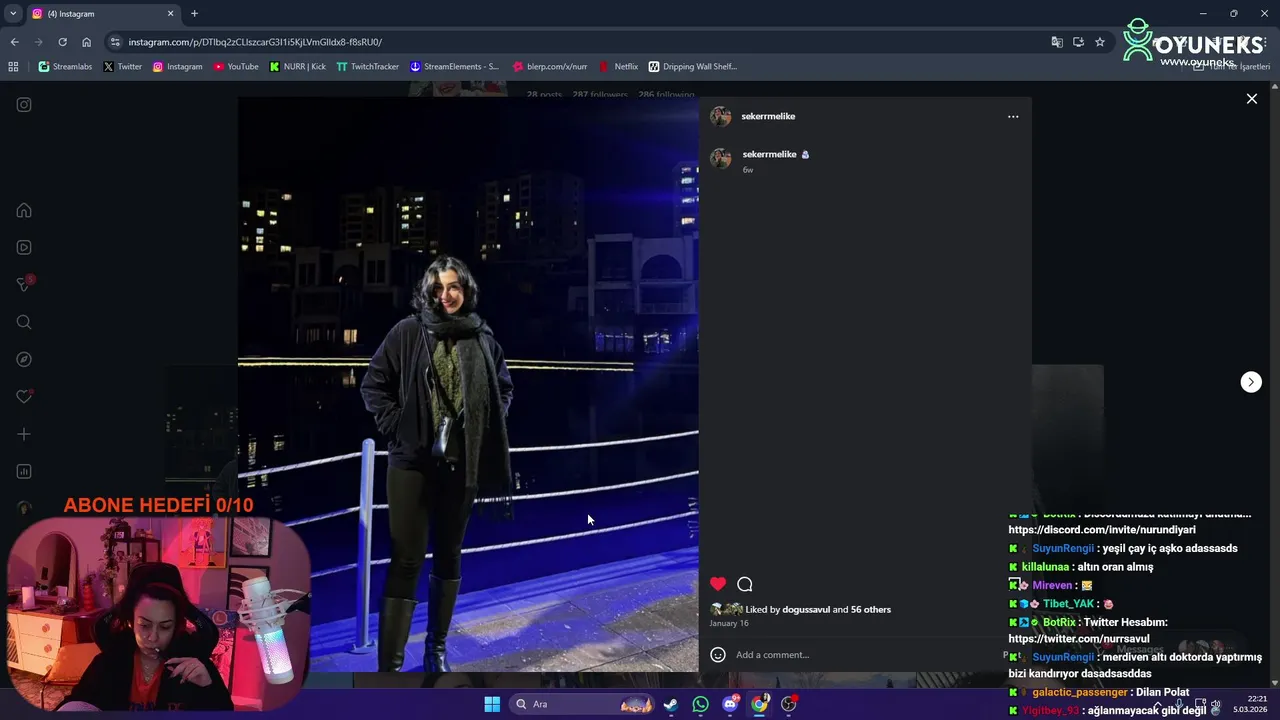Image resolution: width=1280 pixels, height=720 pixels.
Task: Open direct messages in the sidebar
Action: tap(24, 285)
